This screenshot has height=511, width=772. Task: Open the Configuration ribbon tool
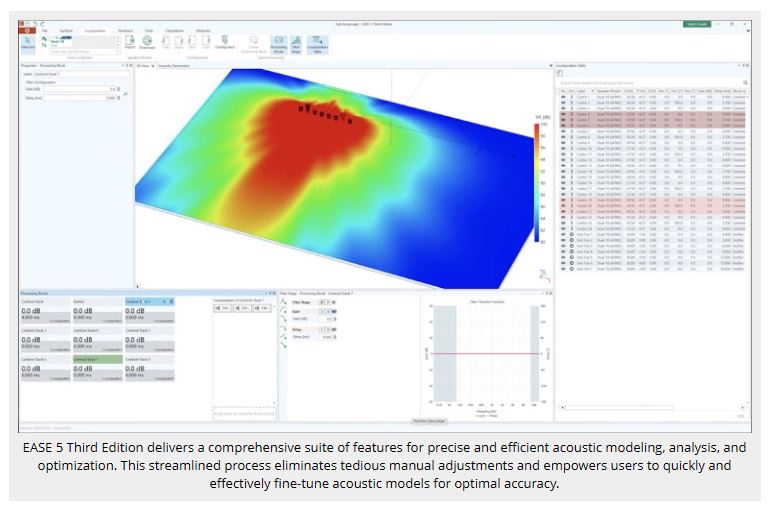225,42
